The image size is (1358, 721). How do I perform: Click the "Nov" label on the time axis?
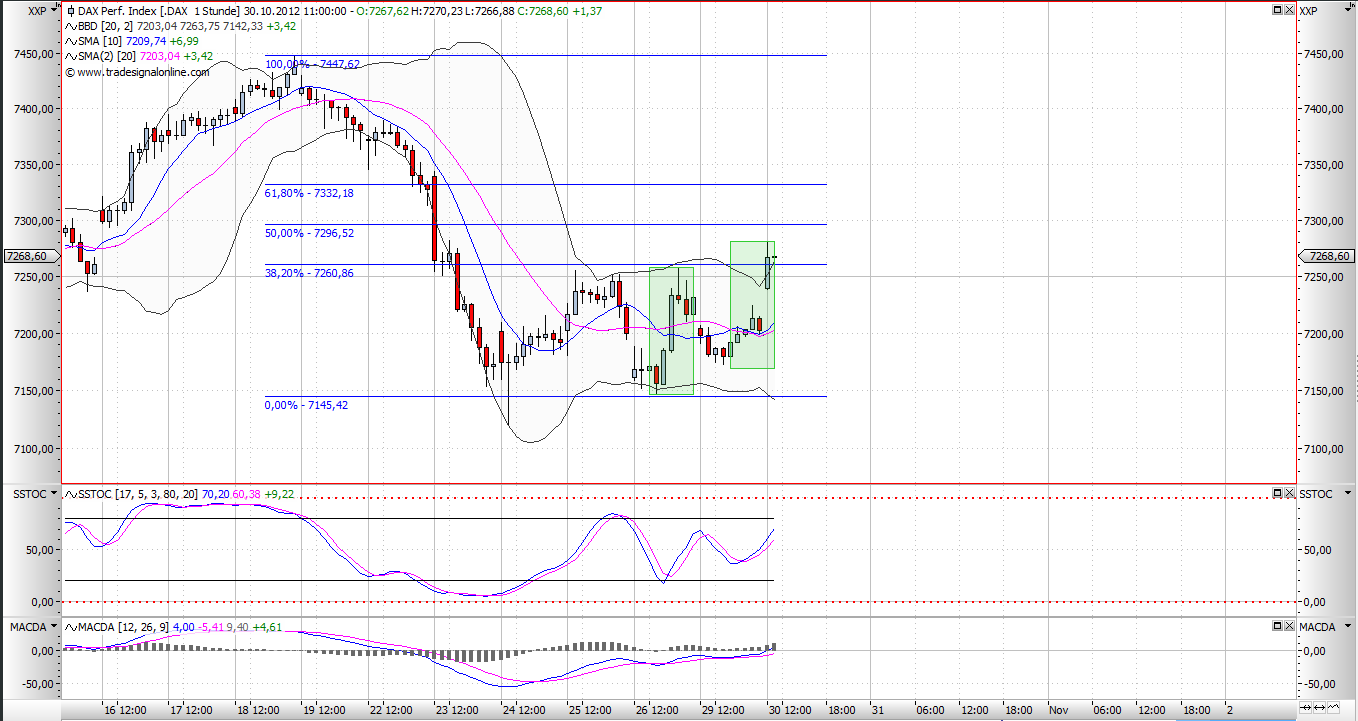pyautogui.click(x=1058, y=710)
